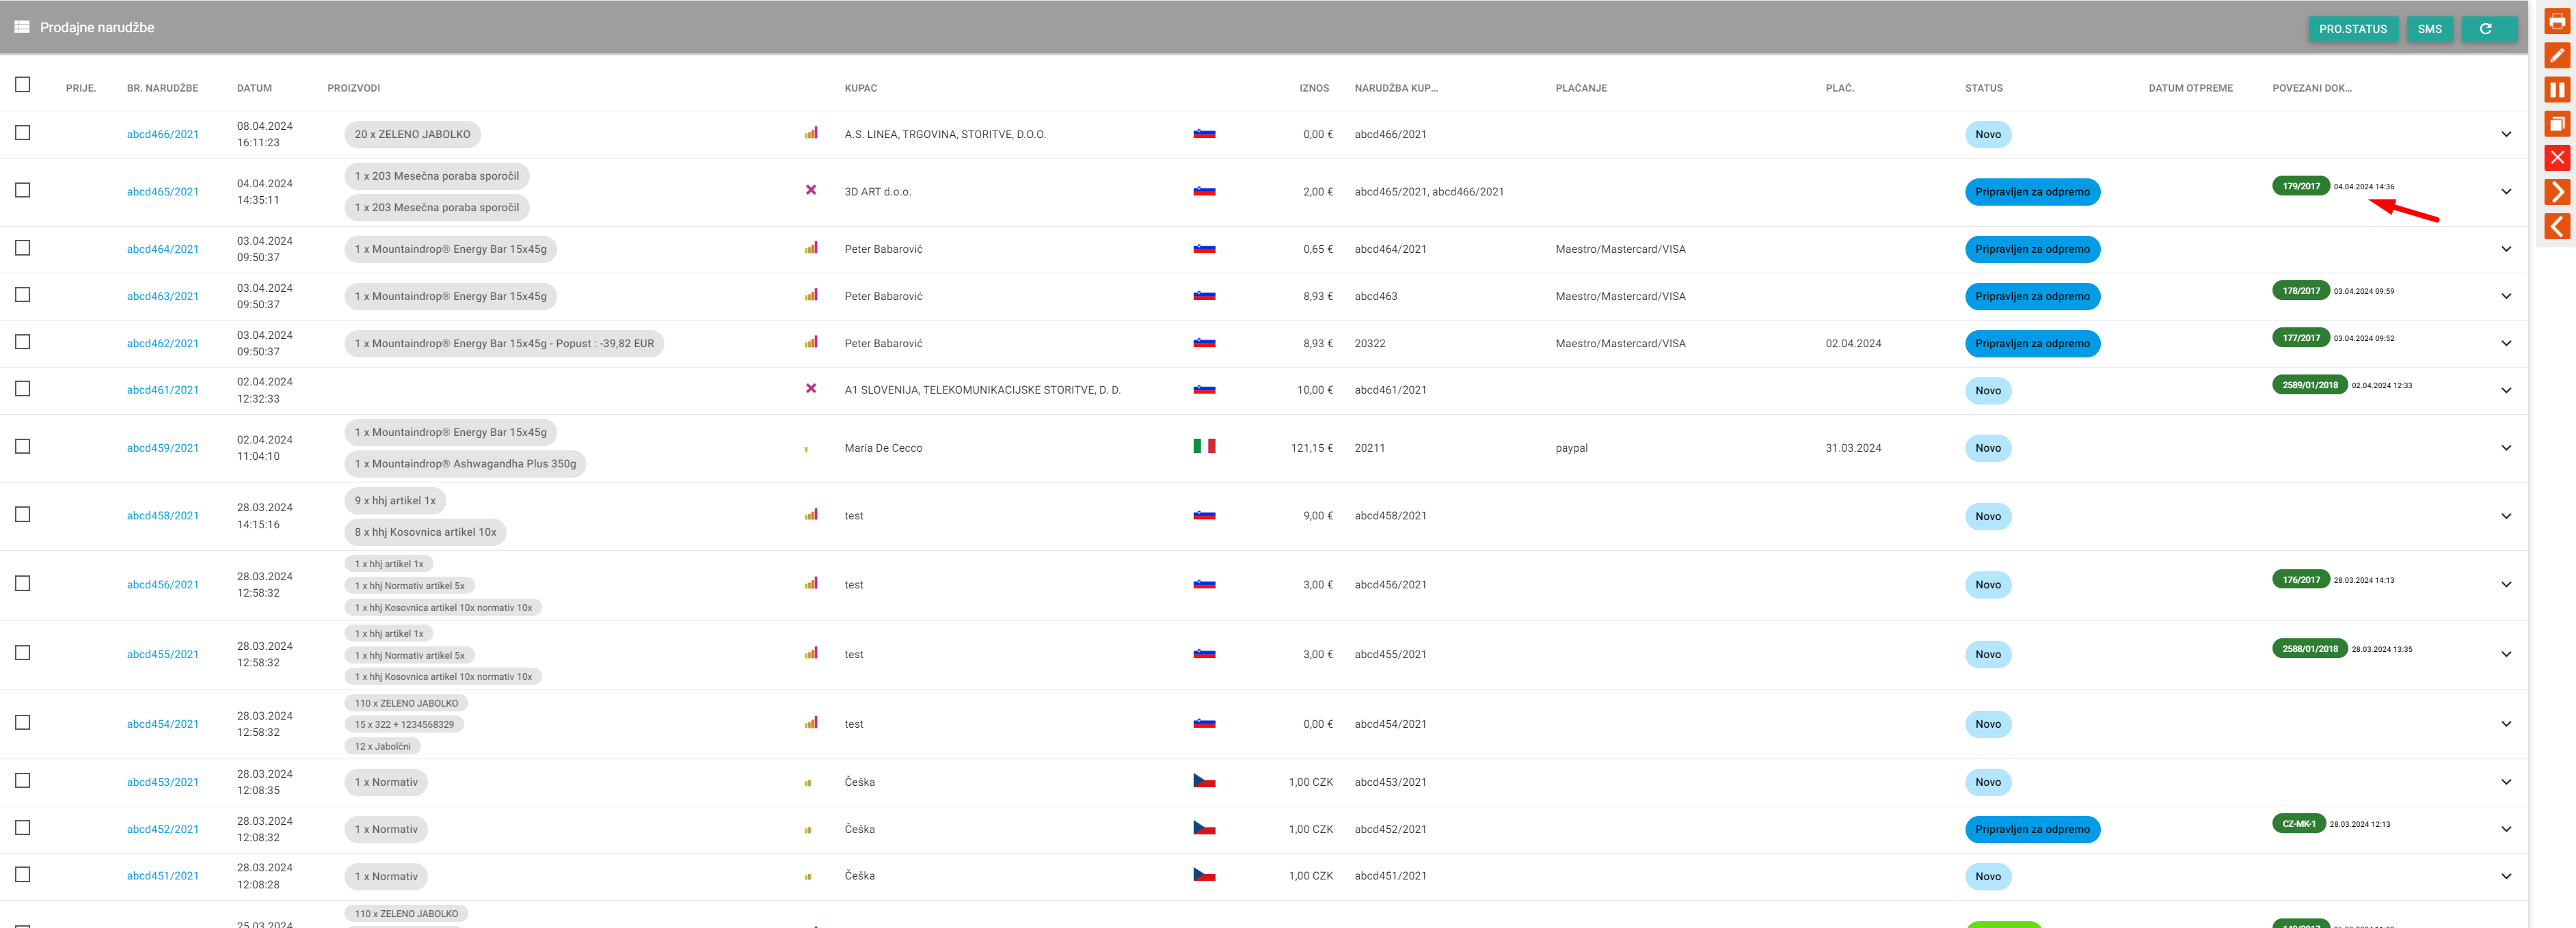Image resolution: width=2576 pixels, height=928 pixels.
Task: Open order link abcd463/2021
Action: point(163,296)
